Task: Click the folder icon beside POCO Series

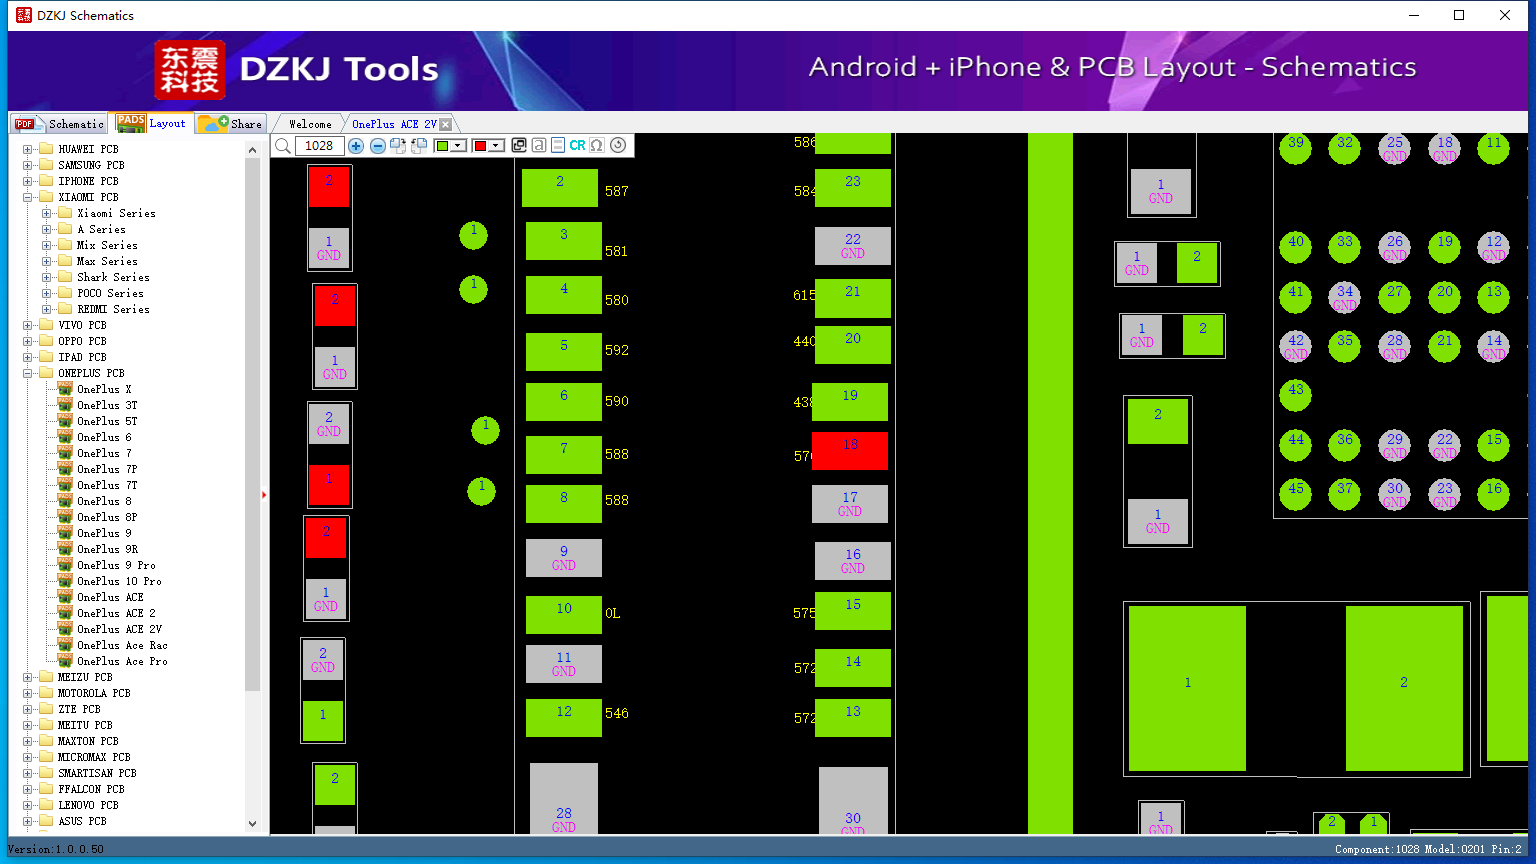Action: coord(65,293)
